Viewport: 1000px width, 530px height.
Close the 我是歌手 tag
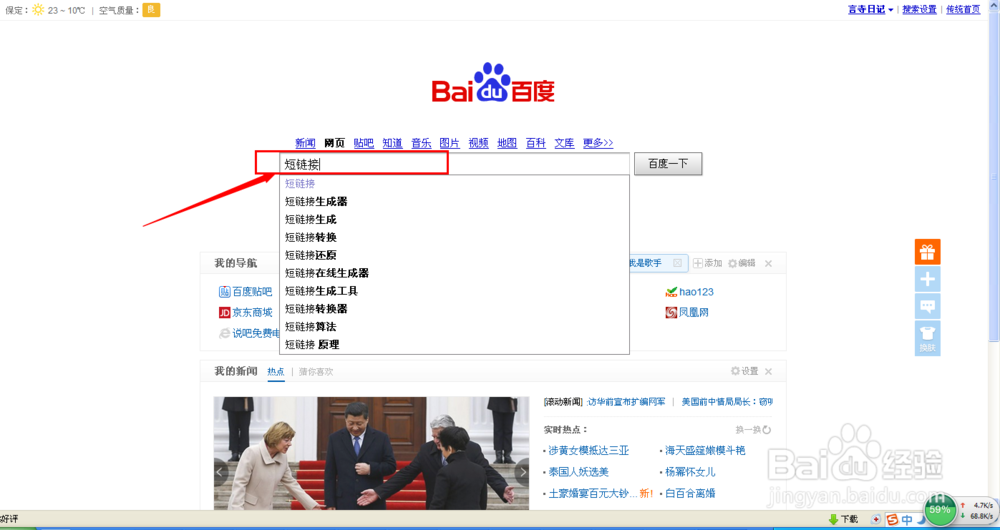pos(677,263)
